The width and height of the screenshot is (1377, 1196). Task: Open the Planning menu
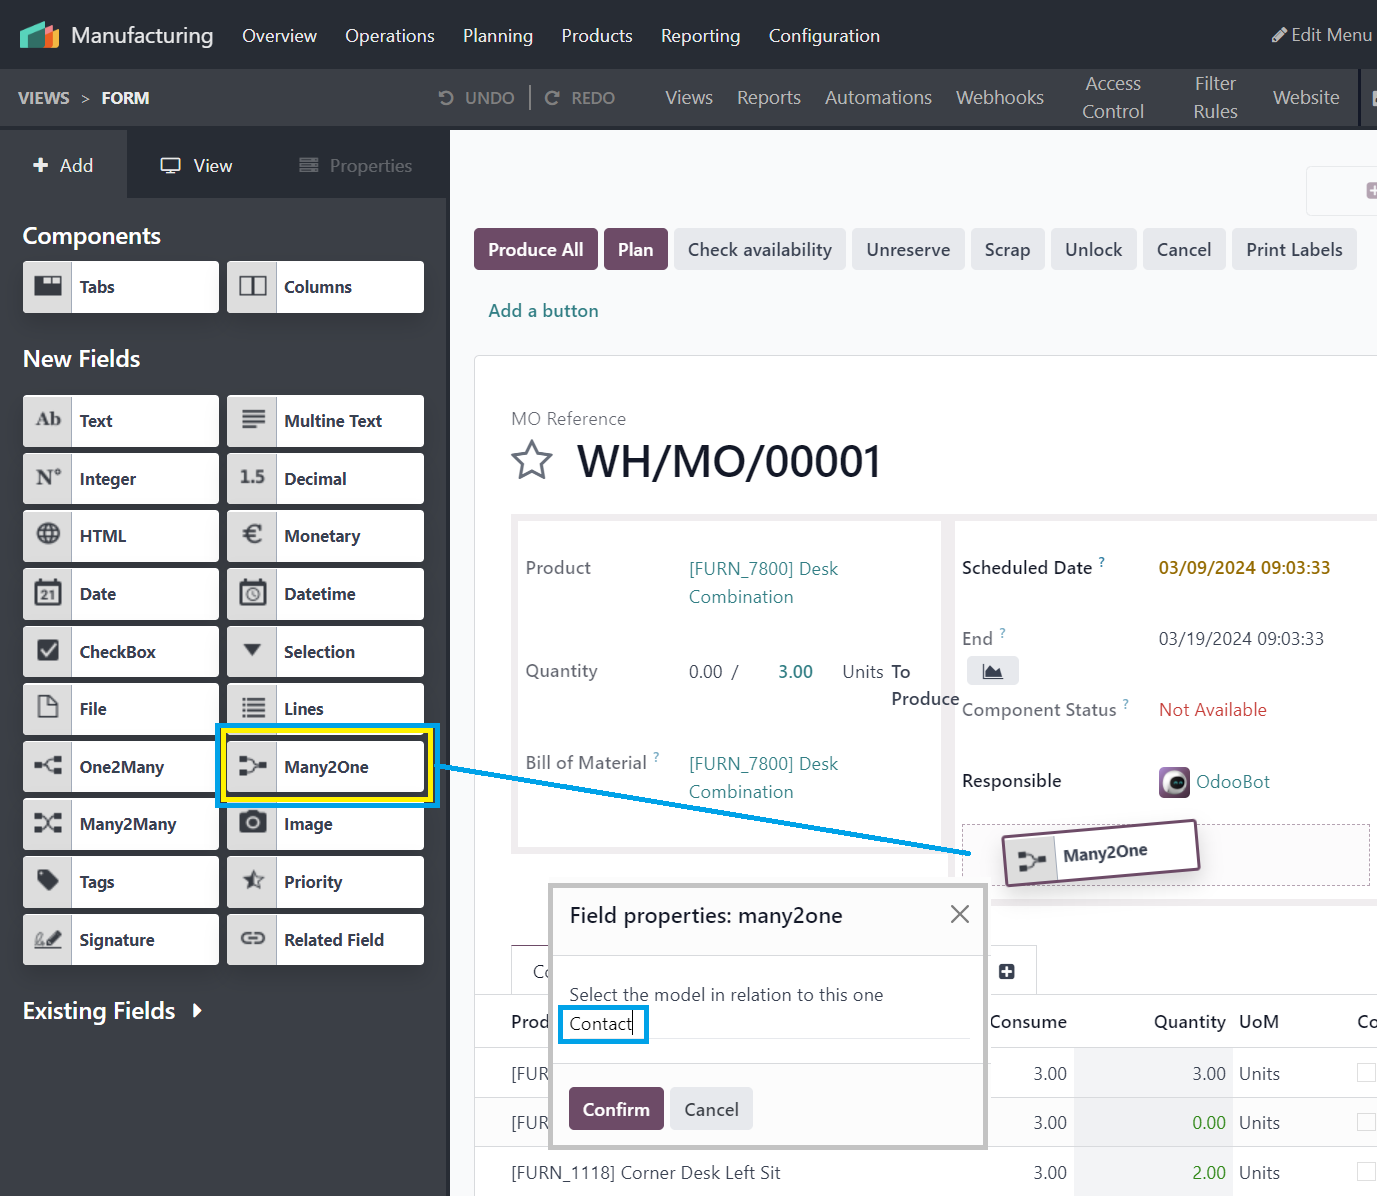[x=498, y=36]
